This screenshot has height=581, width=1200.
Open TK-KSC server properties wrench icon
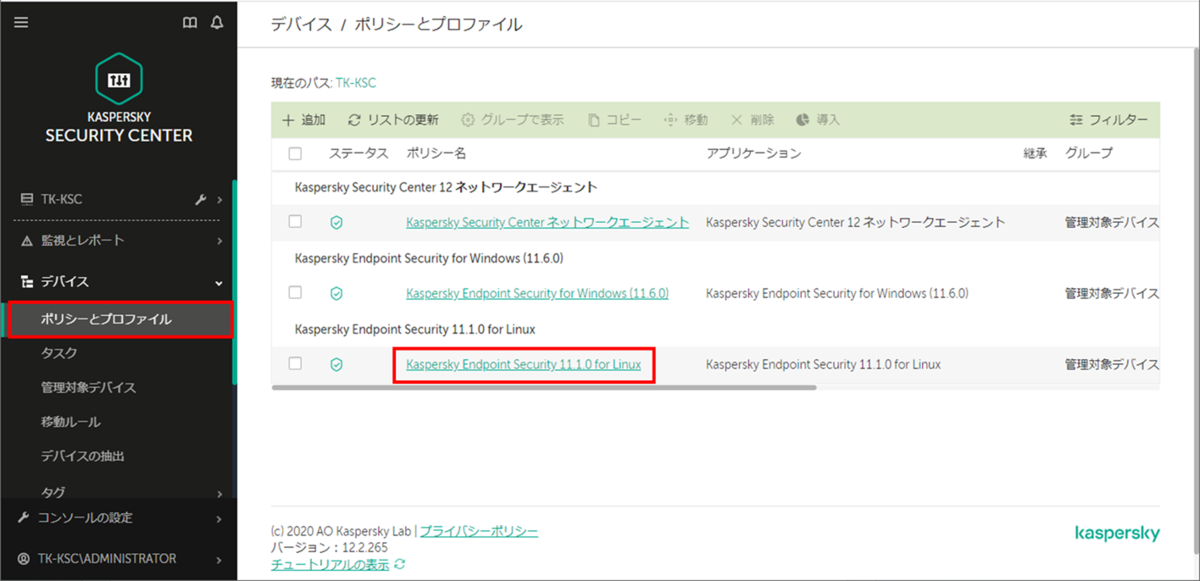(x=200, y=199)
